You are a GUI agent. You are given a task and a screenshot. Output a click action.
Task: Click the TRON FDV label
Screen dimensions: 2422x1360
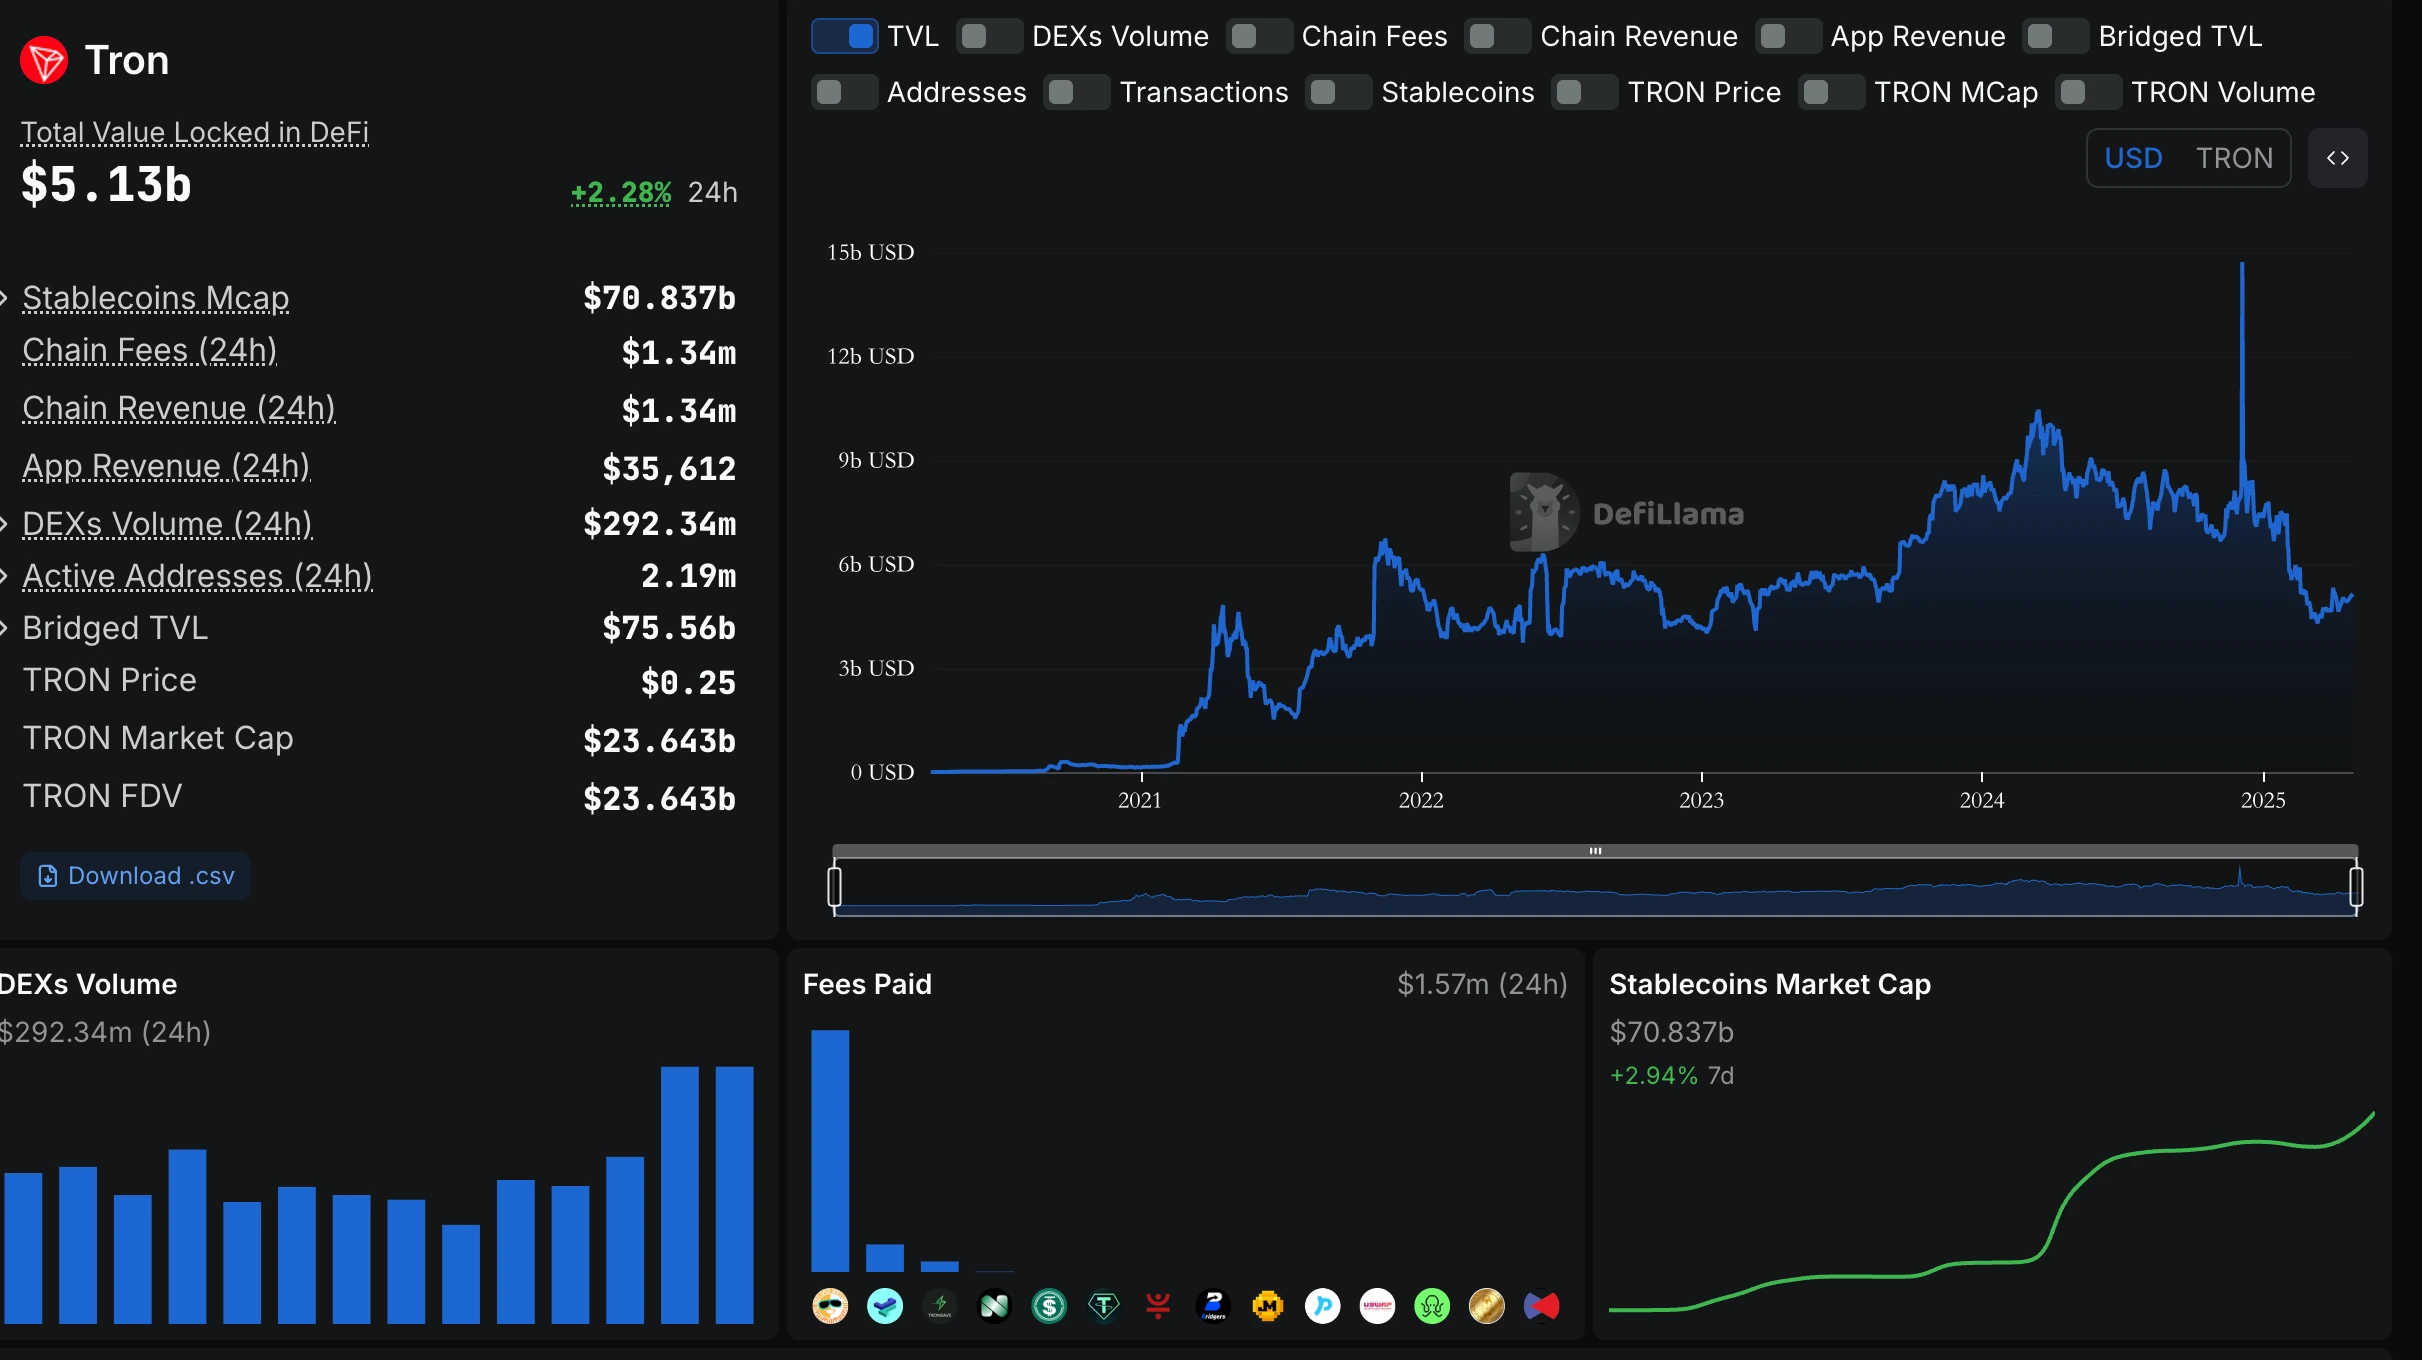click(x=102, y=796)
